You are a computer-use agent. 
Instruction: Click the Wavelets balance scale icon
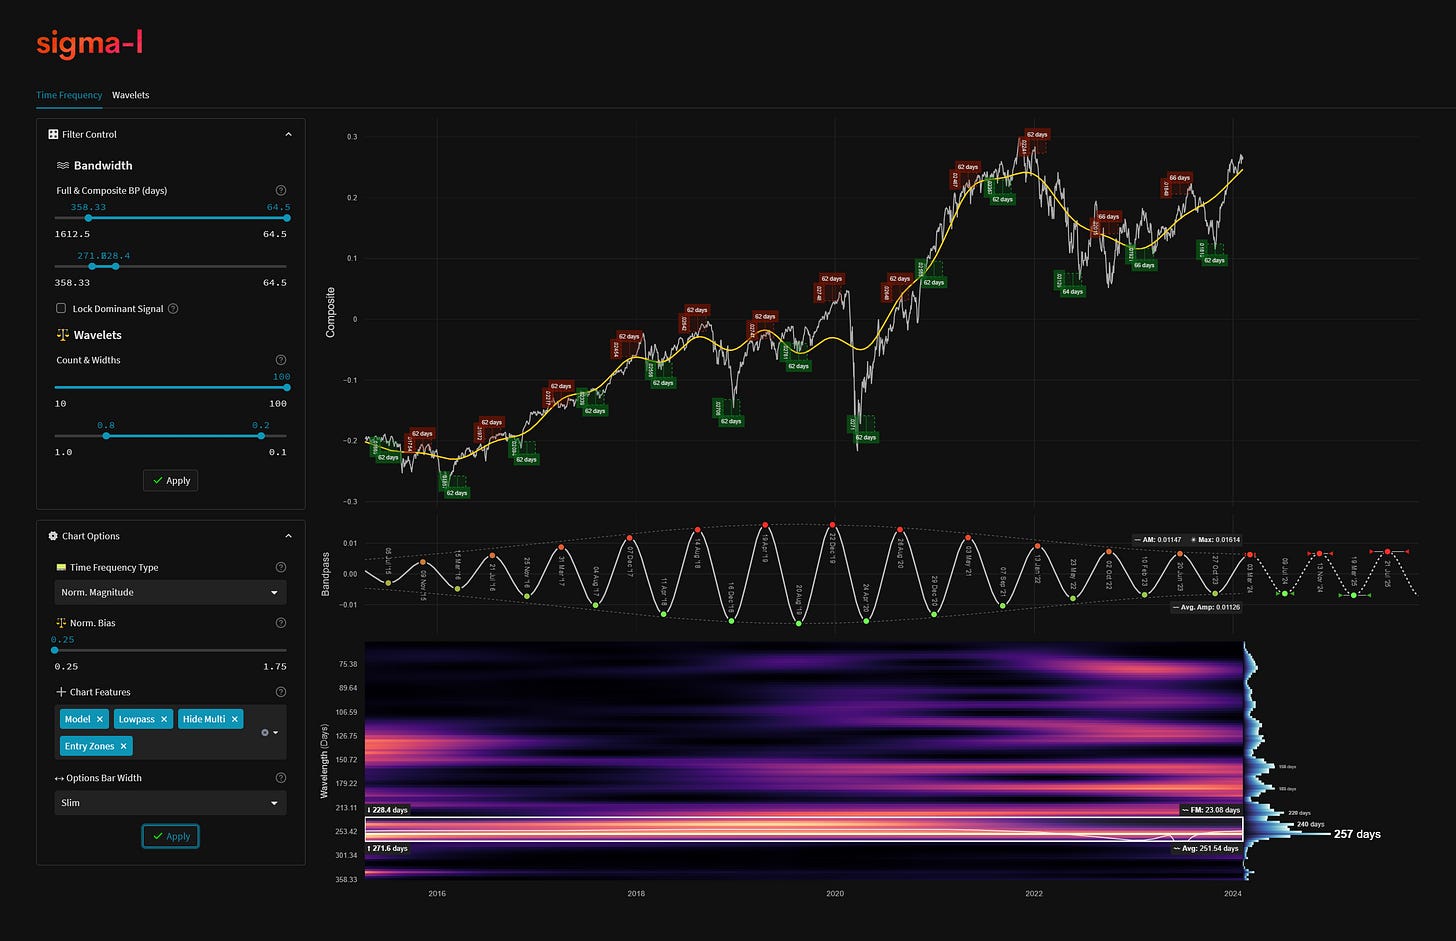click(x=62, y=335)
